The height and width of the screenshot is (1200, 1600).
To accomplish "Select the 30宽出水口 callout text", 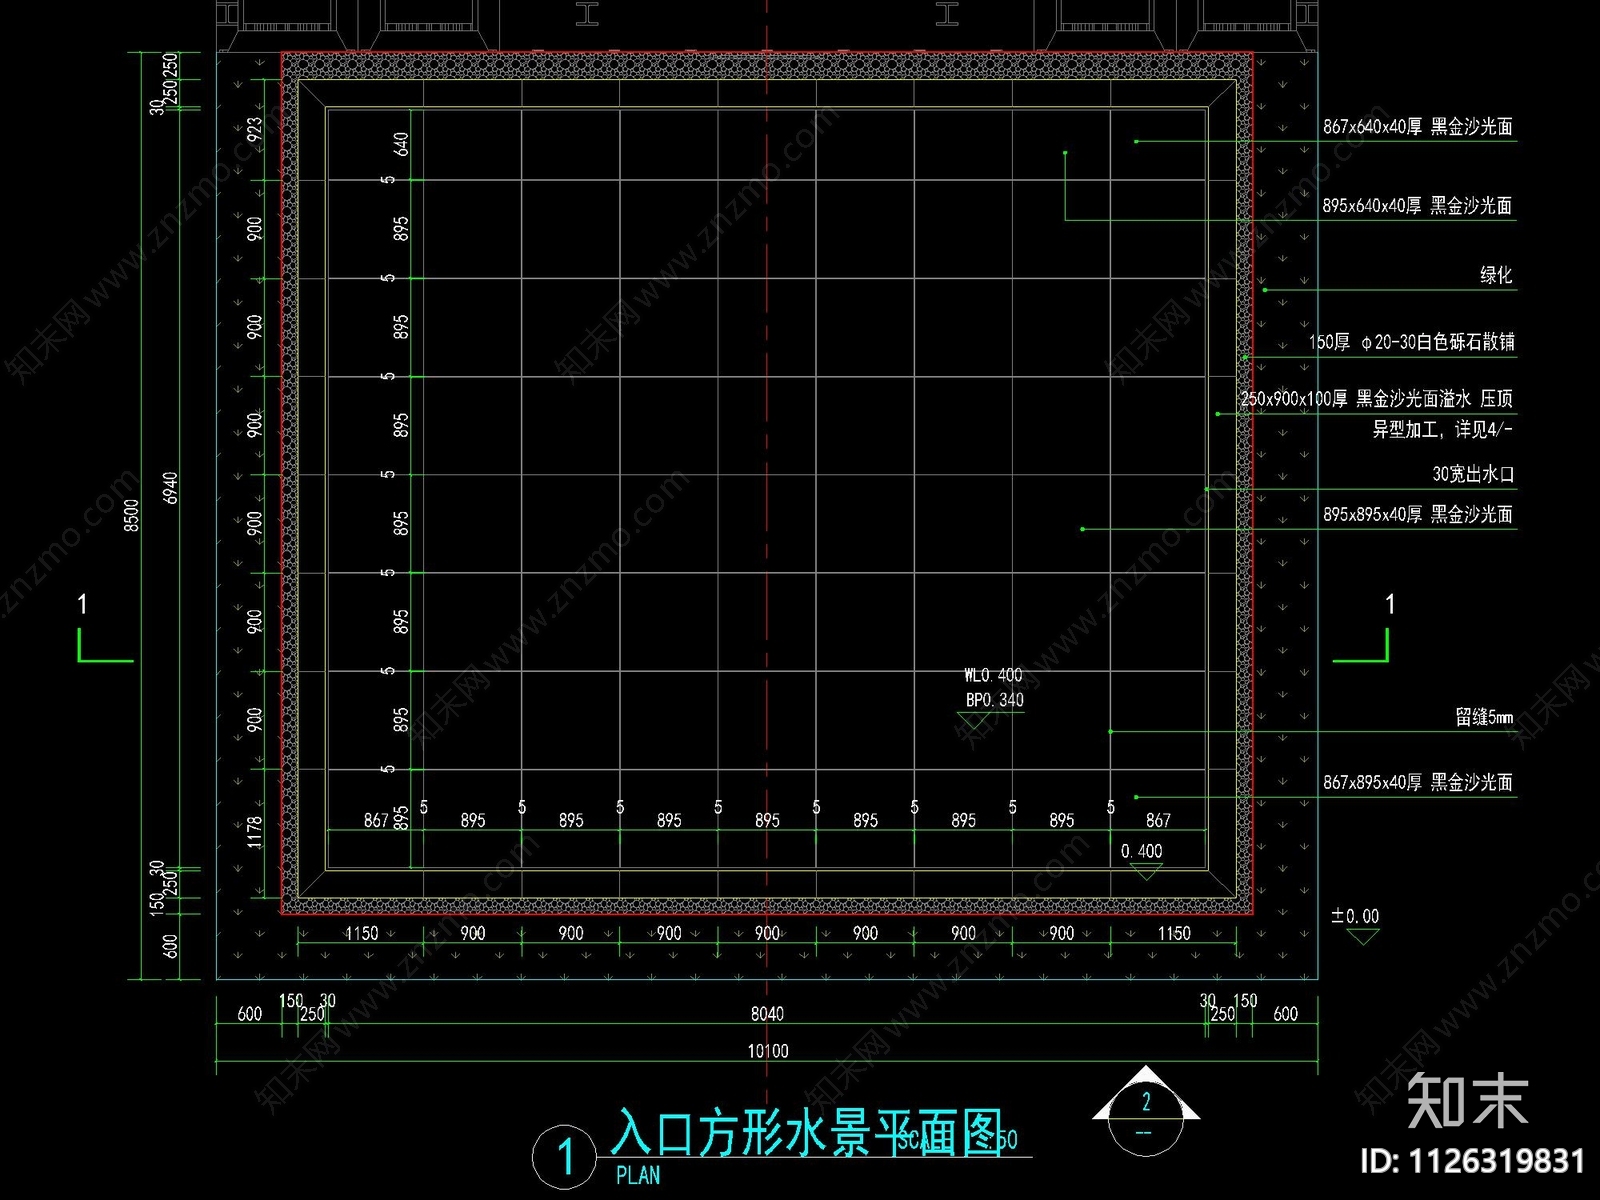I will pyautogui.click(x=1470, y=473).
